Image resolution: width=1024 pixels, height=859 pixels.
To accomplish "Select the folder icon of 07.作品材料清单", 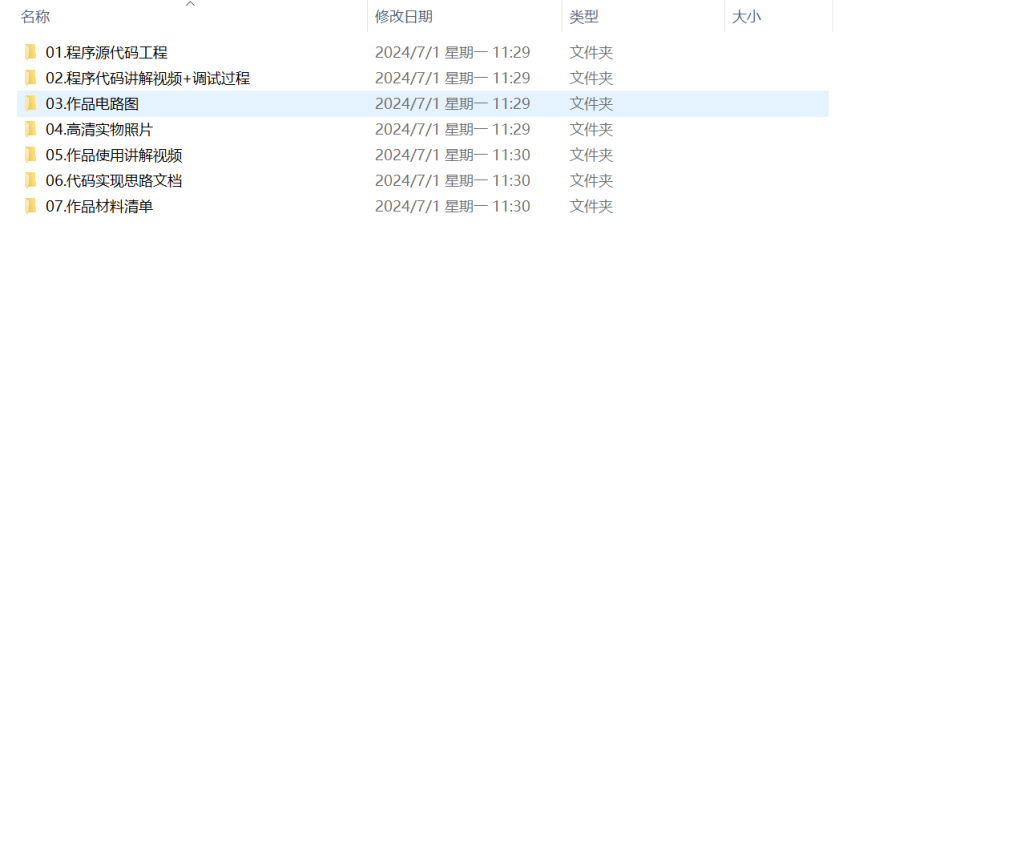I will tap(32, 206).
